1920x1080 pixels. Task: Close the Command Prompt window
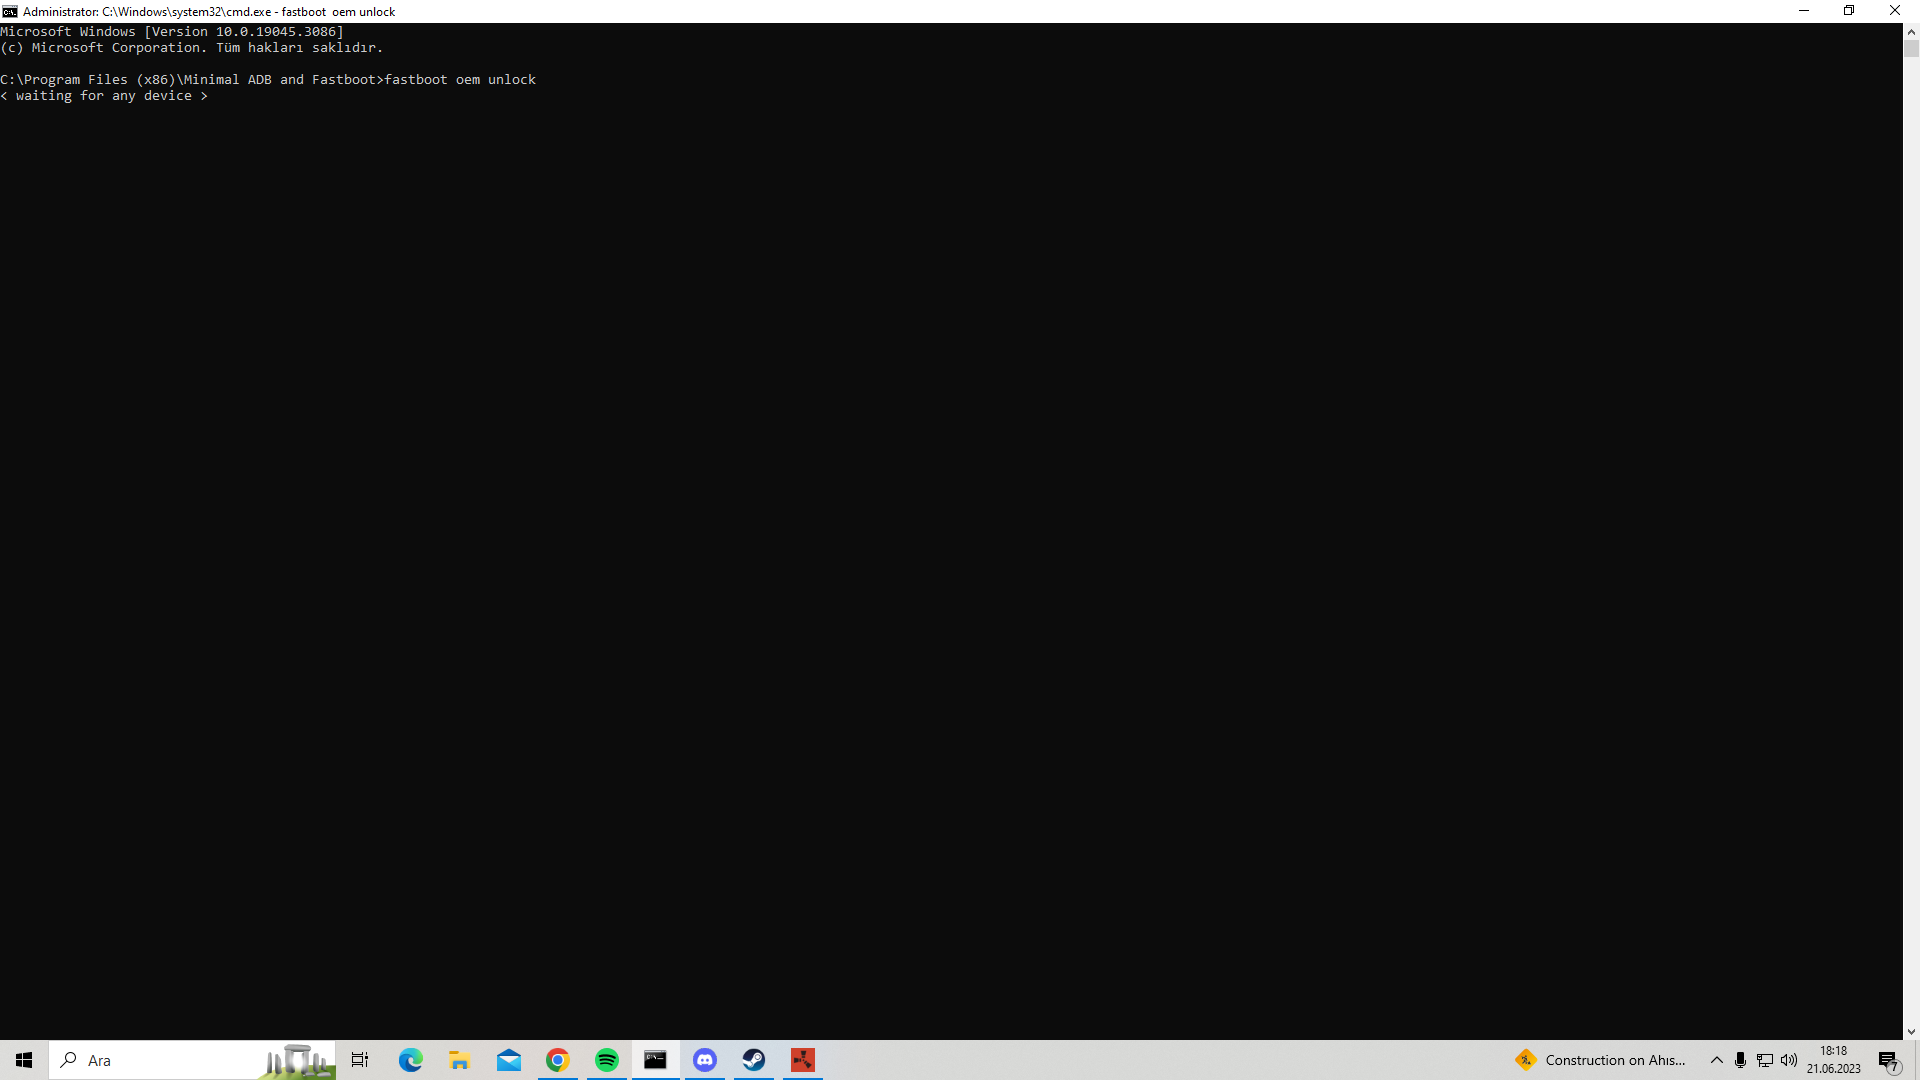(1895, 11)
